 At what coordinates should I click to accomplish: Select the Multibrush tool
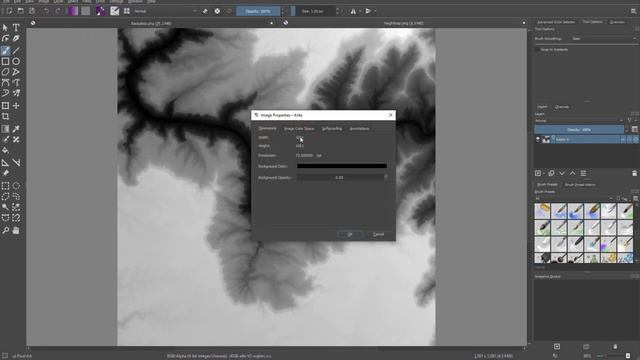tap(16, 93)
